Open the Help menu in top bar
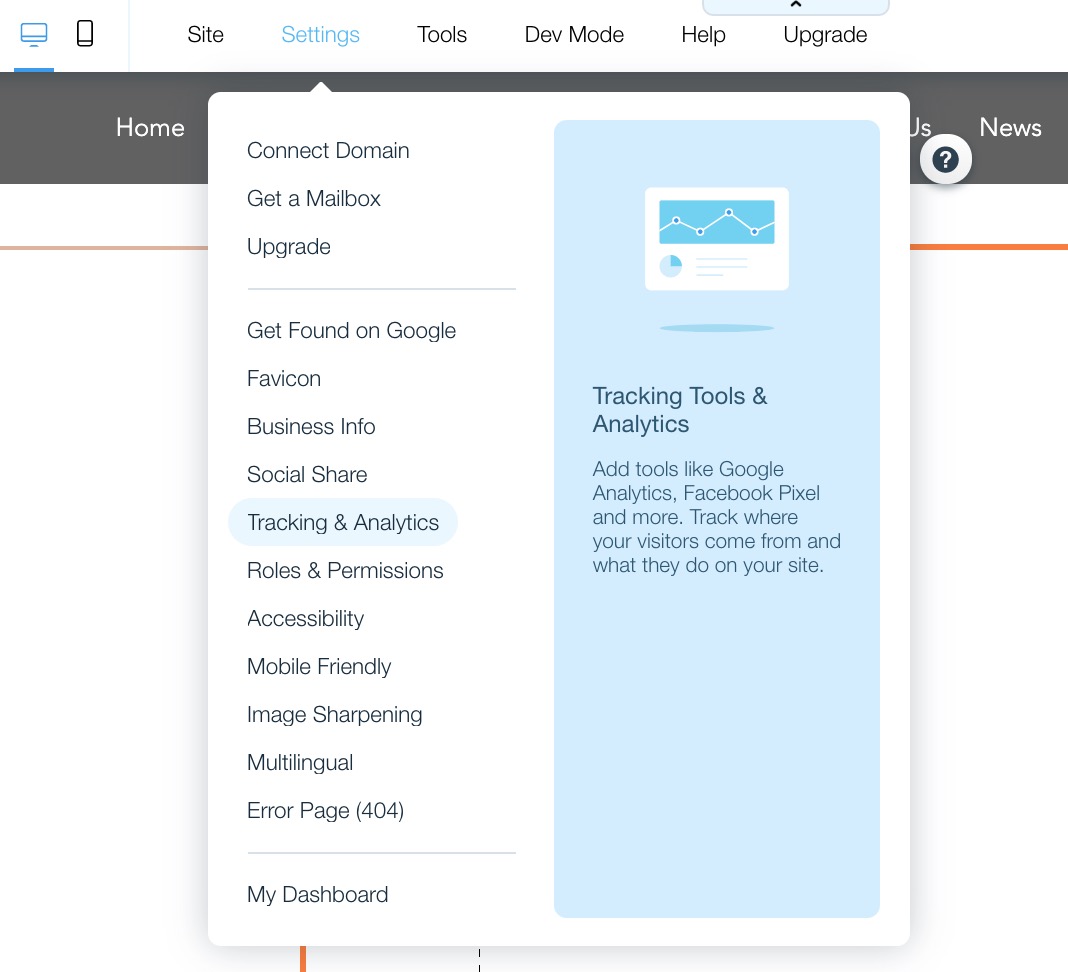Image resolution: width=1068 pixels, height=972 pixels. coord(703,35)
